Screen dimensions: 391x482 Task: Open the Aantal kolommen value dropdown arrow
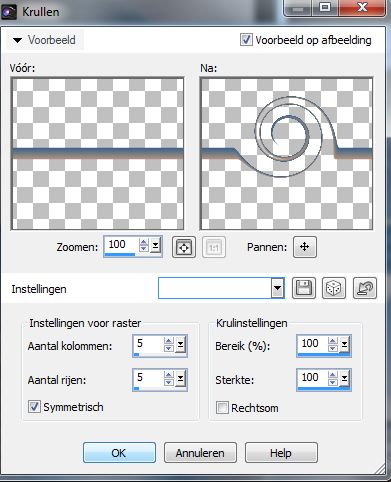pyautogui.click(x=180, y=344)
